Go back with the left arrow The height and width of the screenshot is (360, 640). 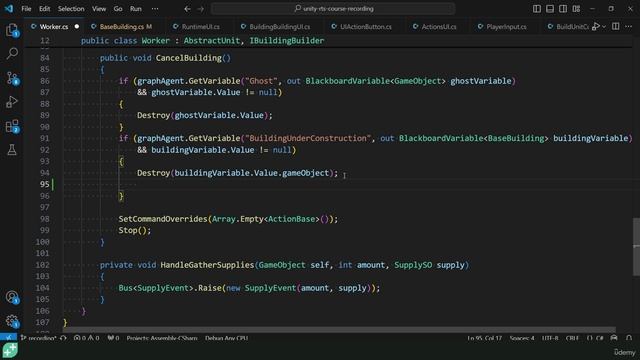[x=187, y=9]
